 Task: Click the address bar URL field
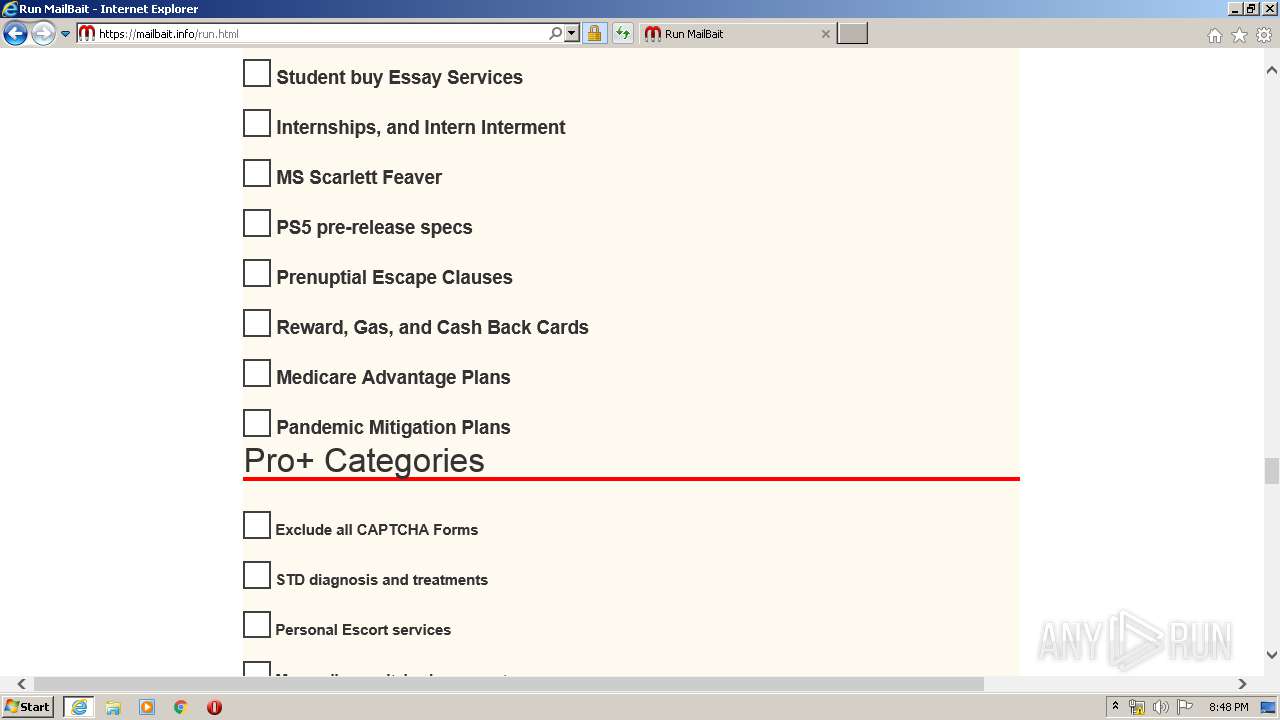[320, 34]
